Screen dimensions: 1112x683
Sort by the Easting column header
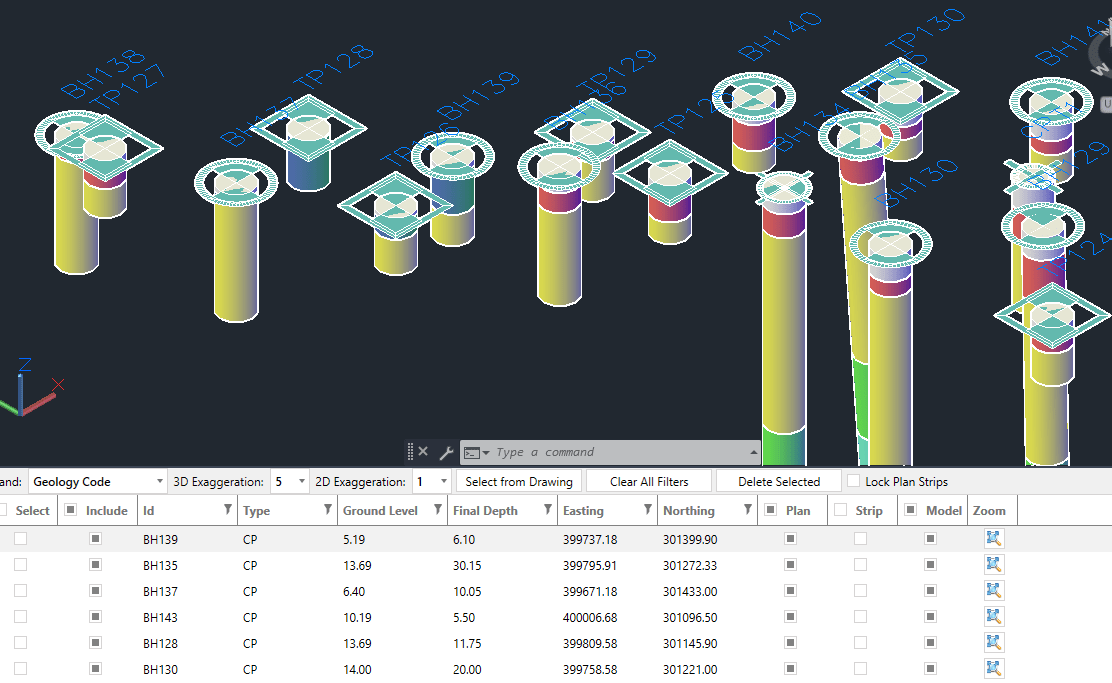(583, 511)
